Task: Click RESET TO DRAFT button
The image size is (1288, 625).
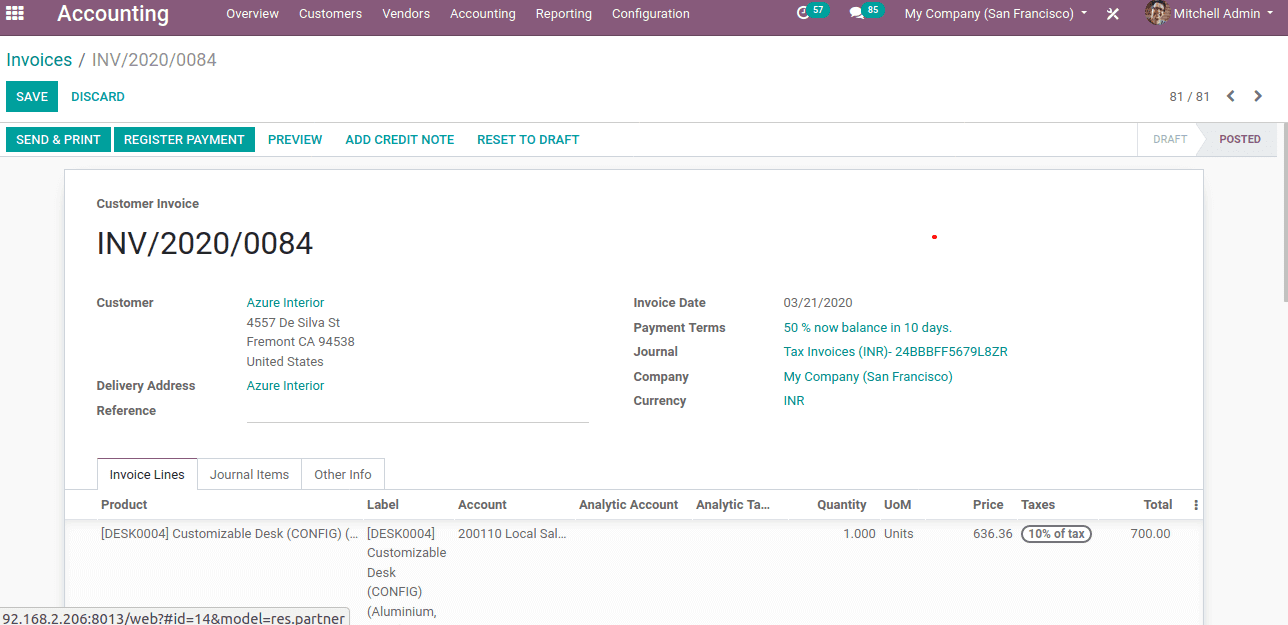Action: [x=528, y=139]
